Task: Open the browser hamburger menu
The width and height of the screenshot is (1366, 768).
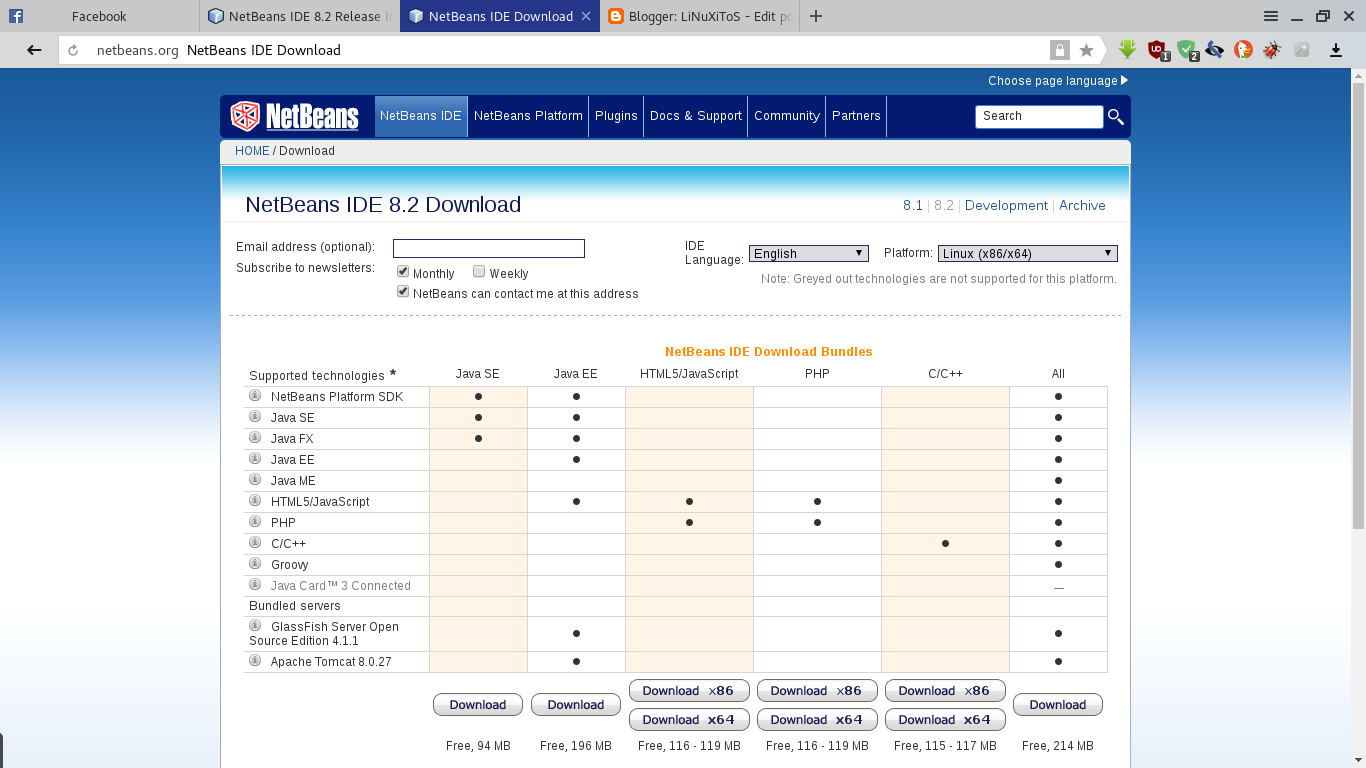Action: tap(1271, 16)
